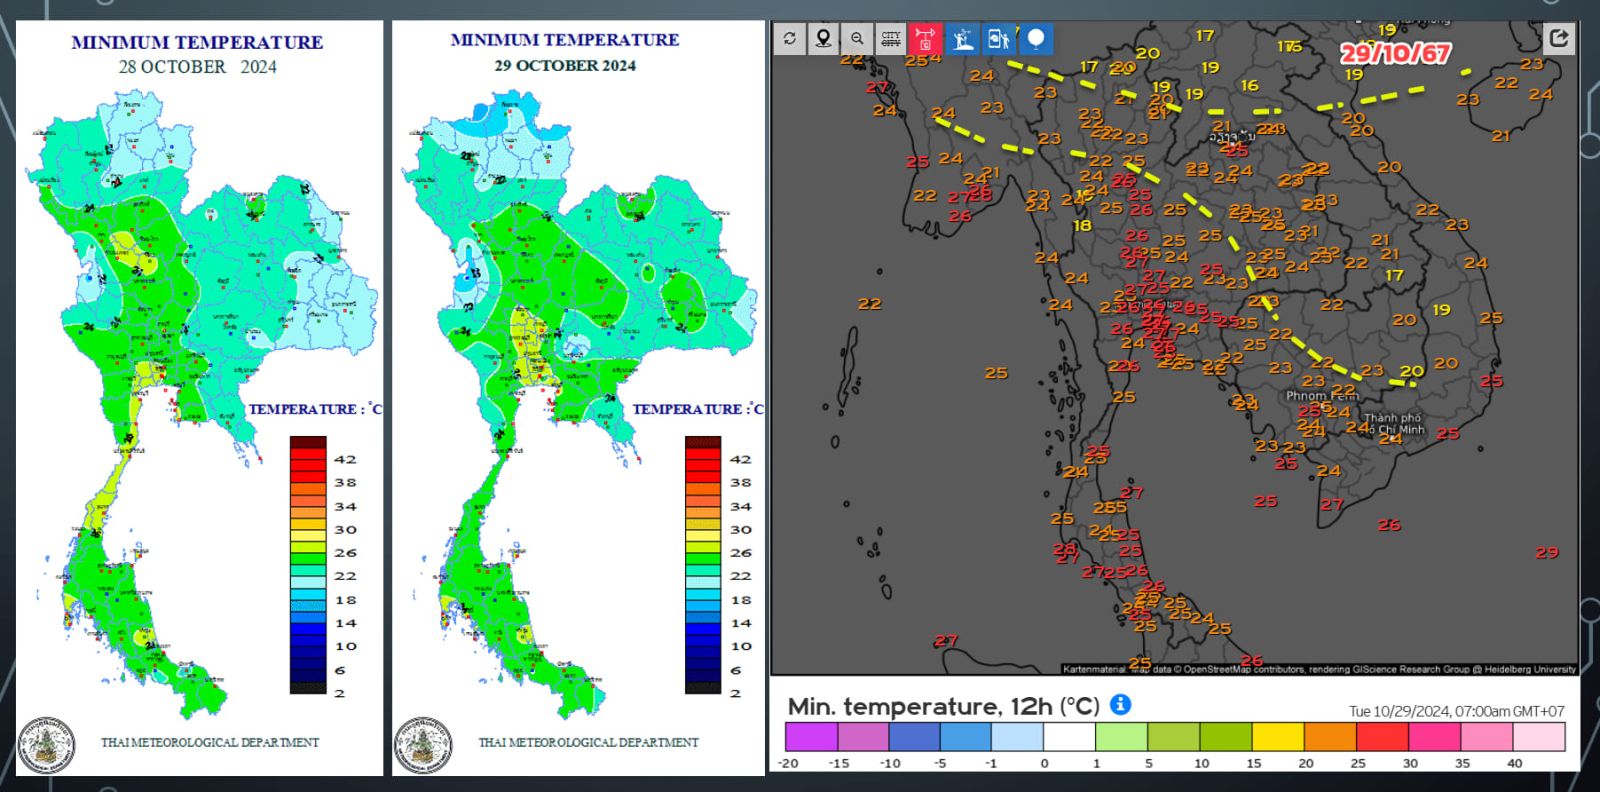Click the refresh map icon
Screen dimensions: 1600x792
(790, 39)
